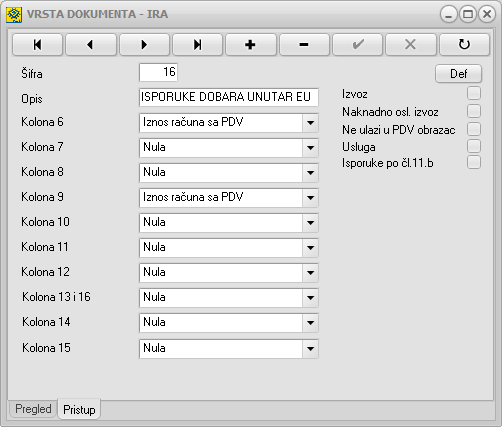Screen dimensions: 502x427
Task: Enable the Izvoz checkbox
Action: pos(474,93)
